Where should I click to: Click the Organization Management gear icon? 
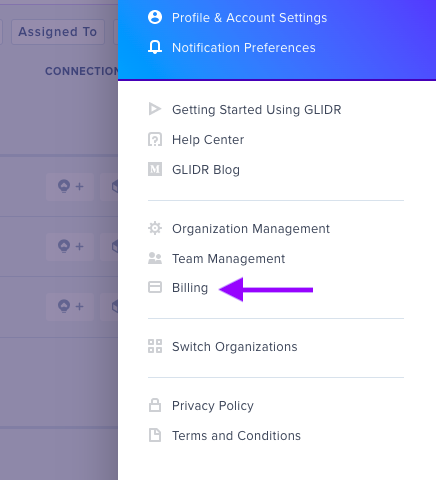(155, 228)
